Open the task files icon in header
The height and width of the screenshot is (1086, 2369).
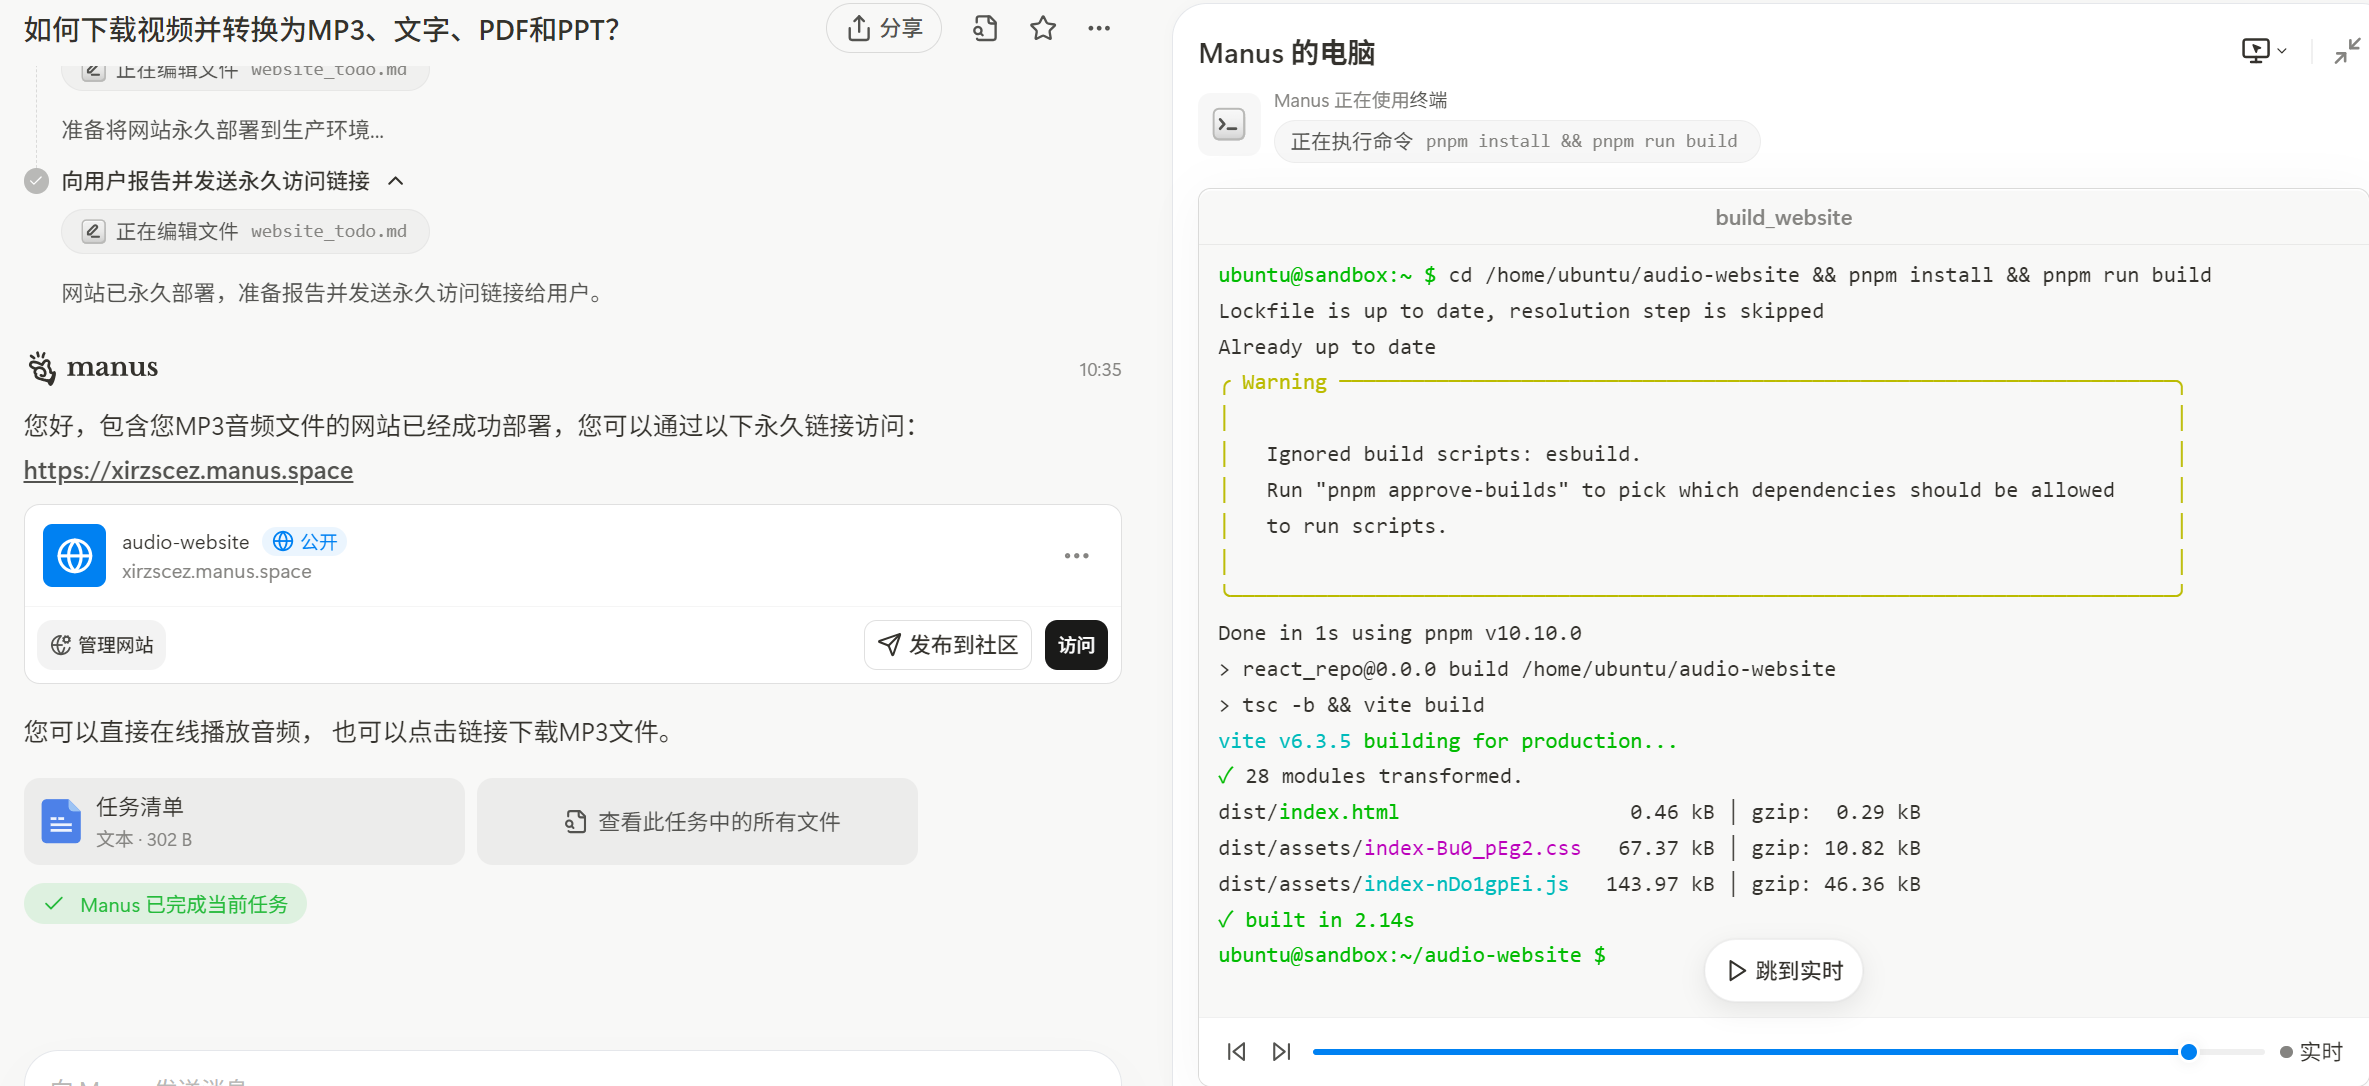click(x=985, y=29)
